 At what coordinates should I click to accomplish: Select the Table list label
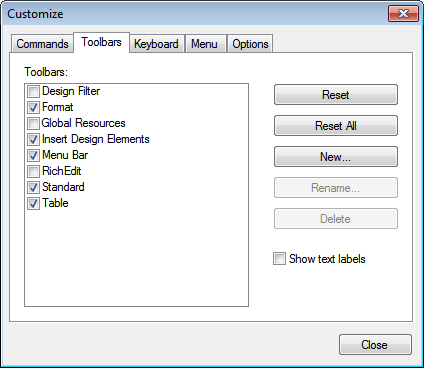(x=55, y=203)
